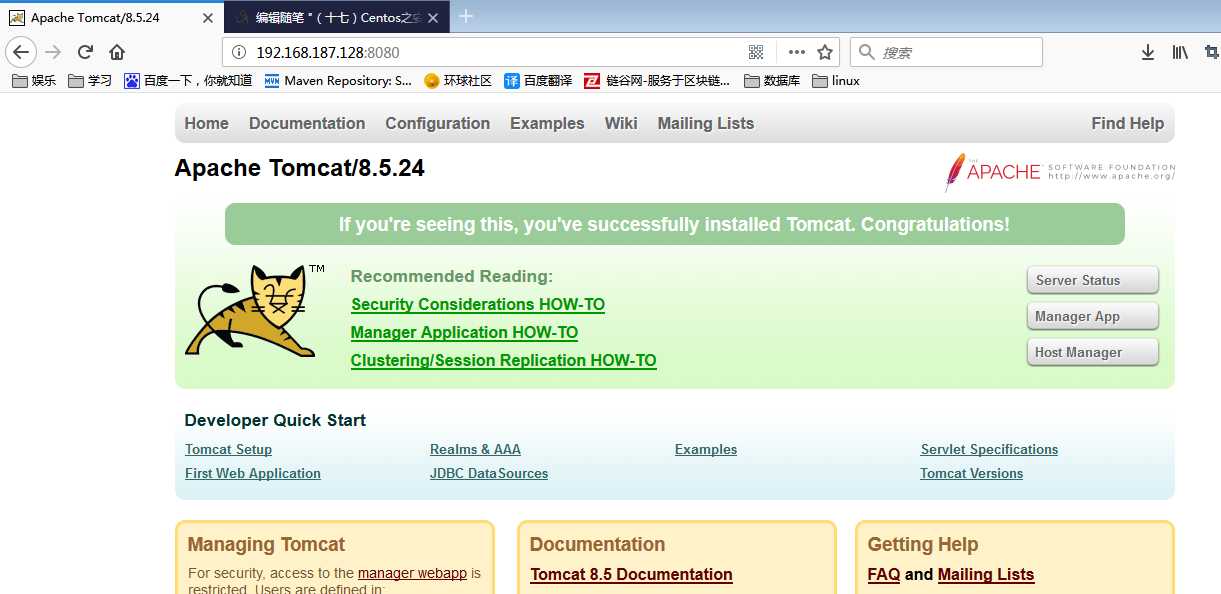Switch to the 编辑随笔 Centos tab
Screen dimensions: 1221x594
tap(338, 17)
